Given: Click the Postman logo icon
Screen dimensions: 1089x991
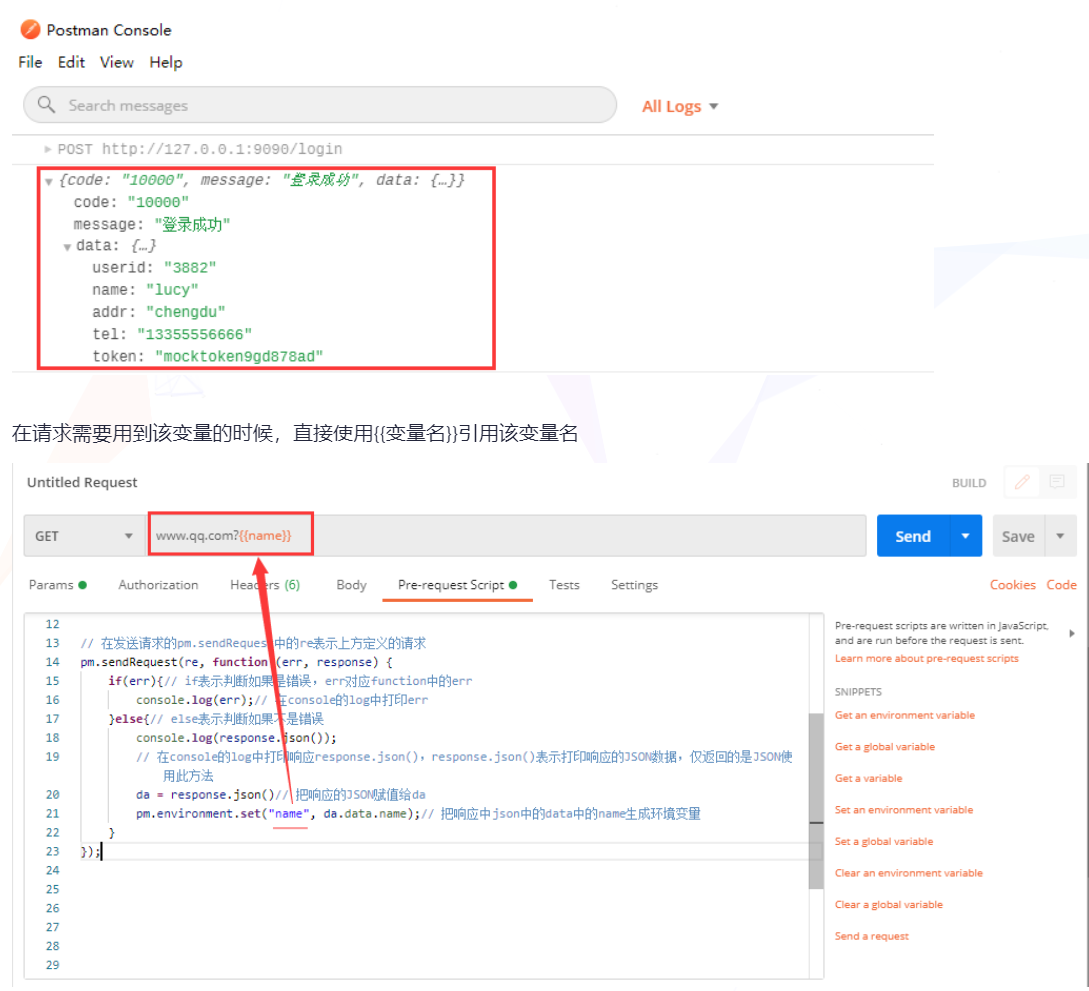Looking at the screenshot, I should pyautogui.click(x=30, y=29).
